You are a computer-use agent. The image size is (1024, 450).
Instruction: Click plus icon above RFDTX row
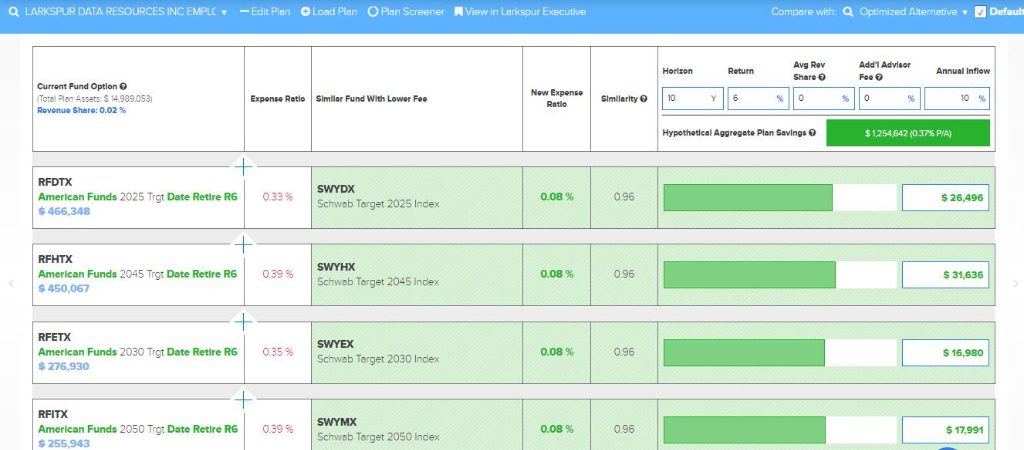(x=244, y=166)
